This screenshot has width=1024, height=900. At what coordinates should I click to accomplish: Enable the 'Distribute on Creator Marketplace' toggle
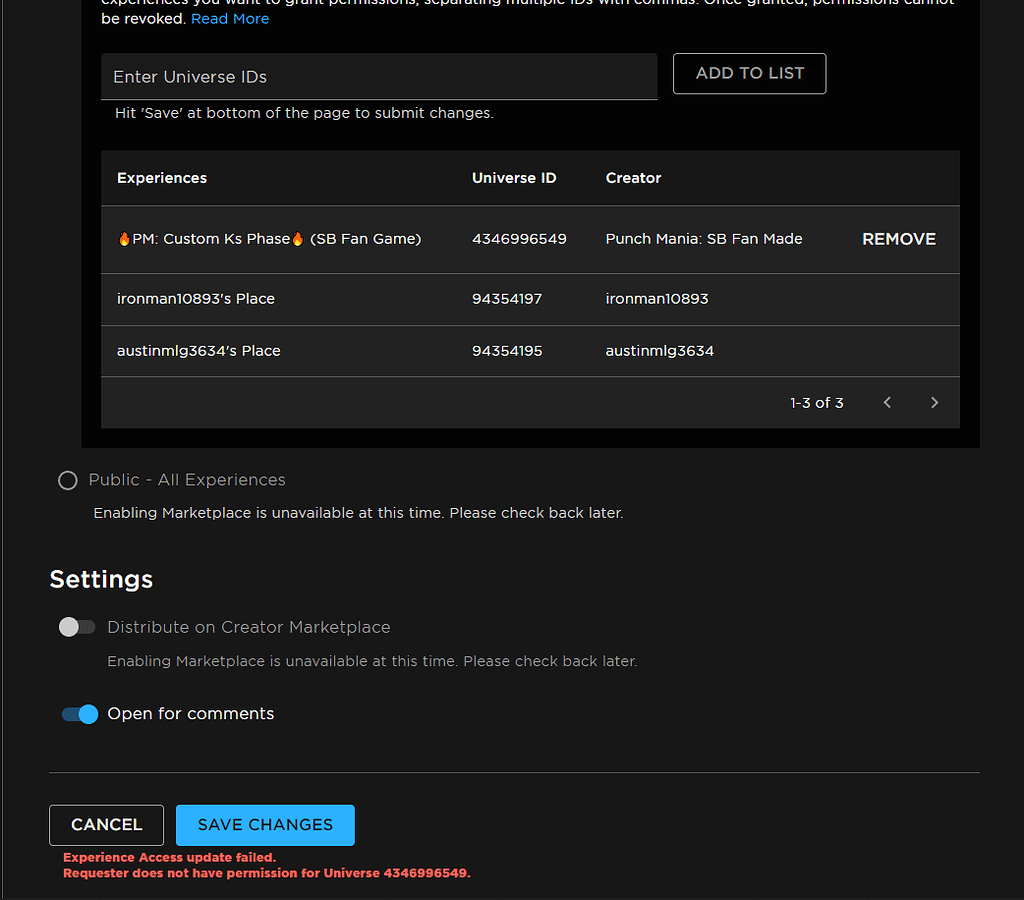pos(77,627)
